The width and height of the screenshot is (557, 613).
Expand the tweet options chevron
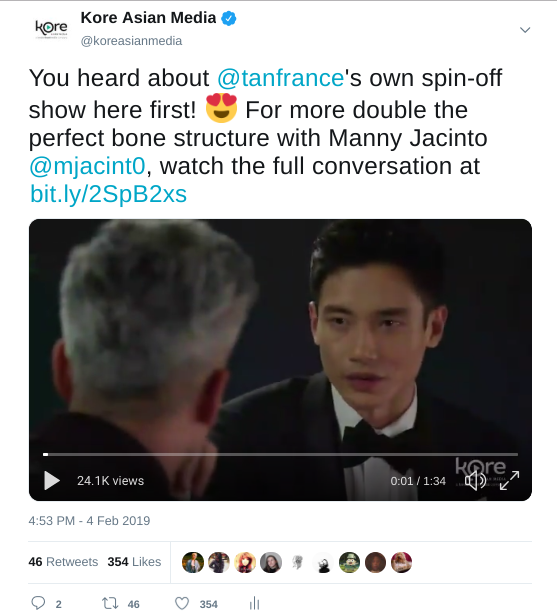click(x=525, y=30)
